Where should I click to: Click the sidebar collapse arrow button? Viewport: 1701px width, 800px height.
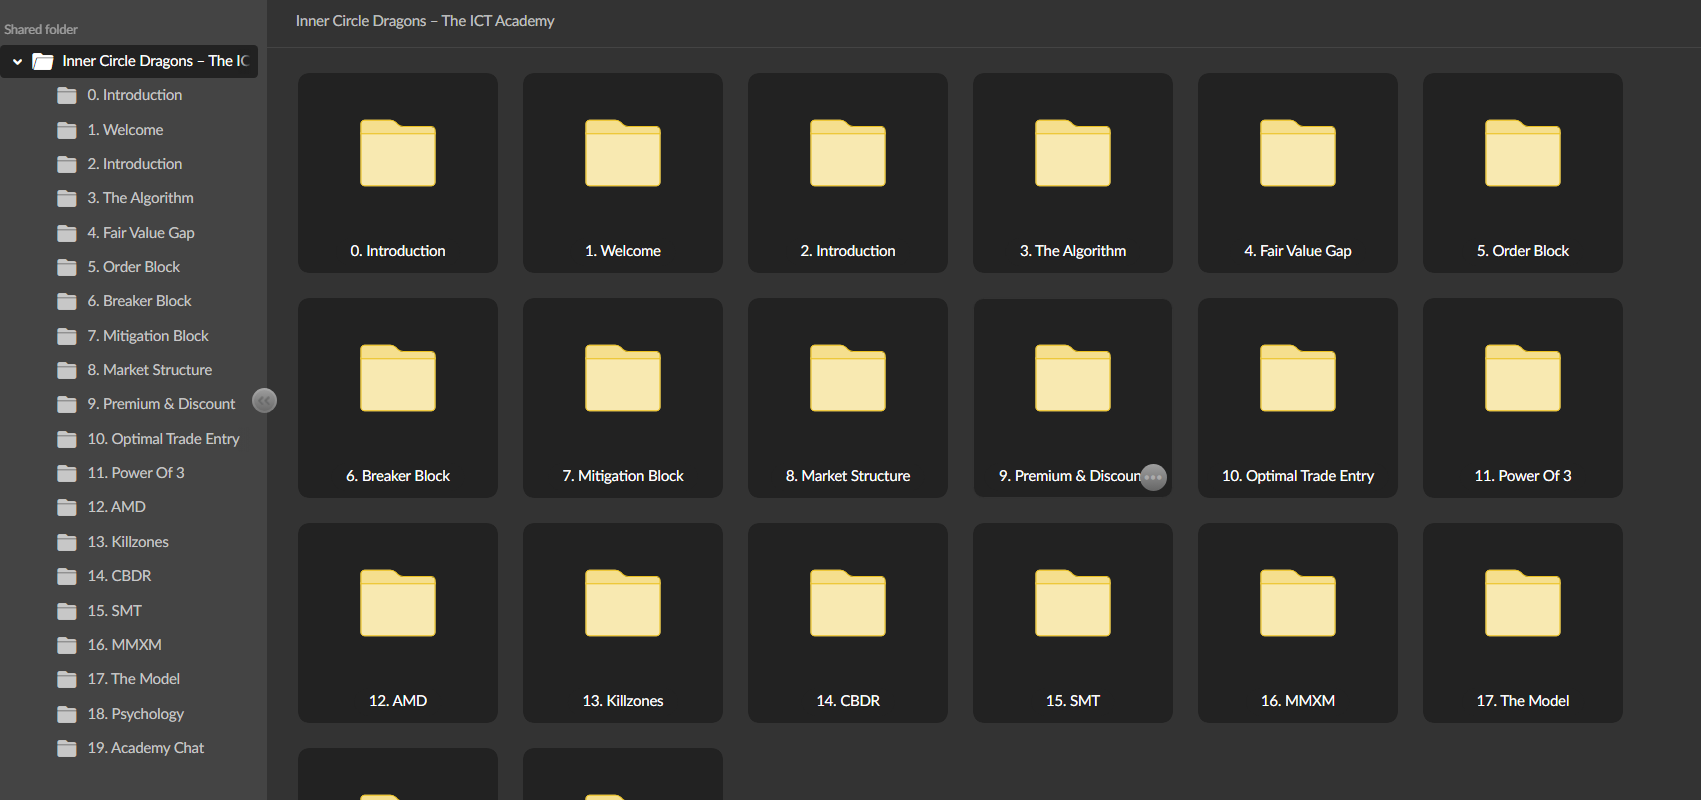point(264,401)
